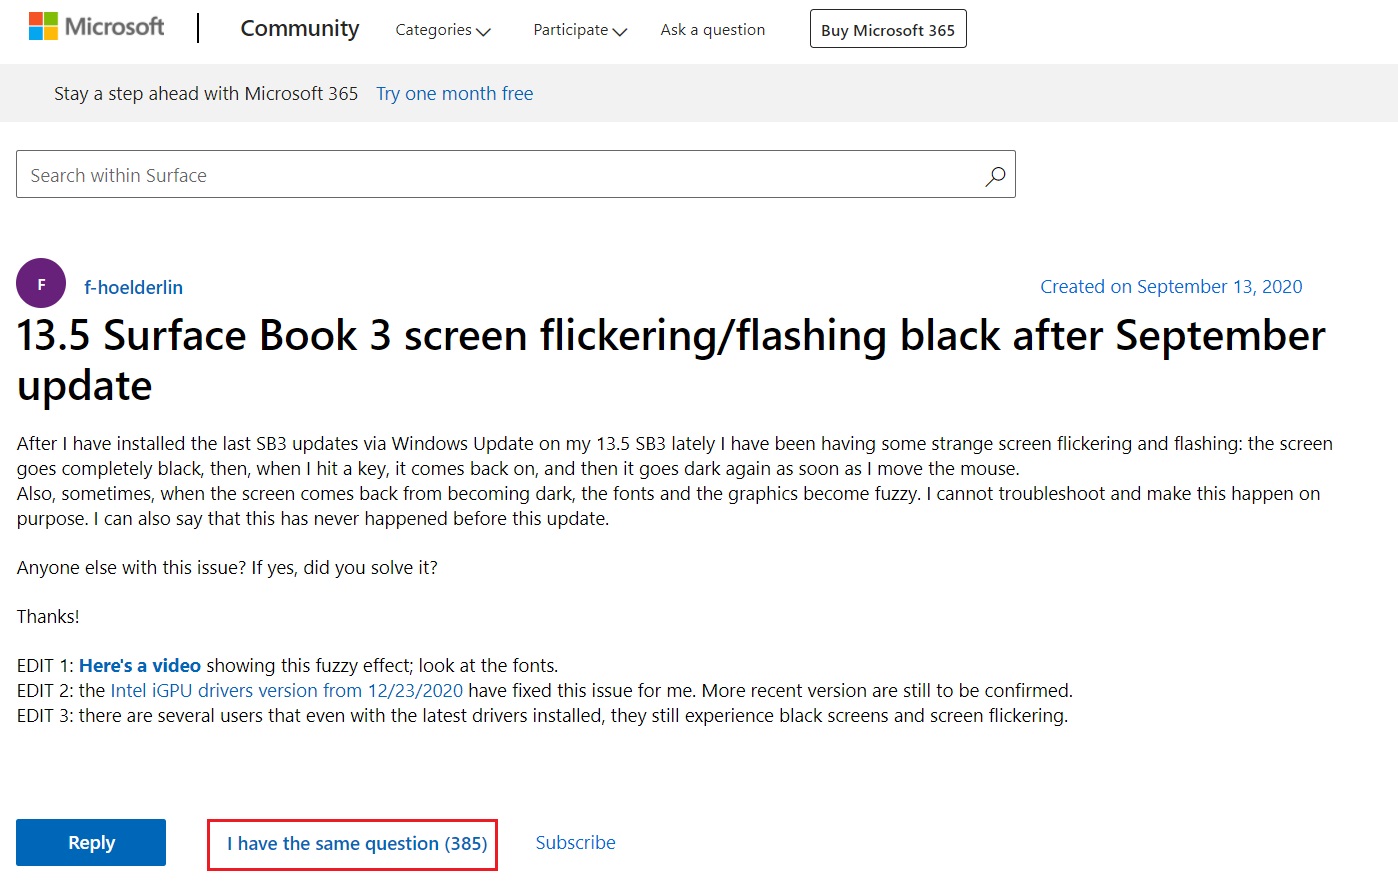This screenshot has height=896, width=1398.
Task: Click the Participate chevron arrow
Action: click(620, 32)
